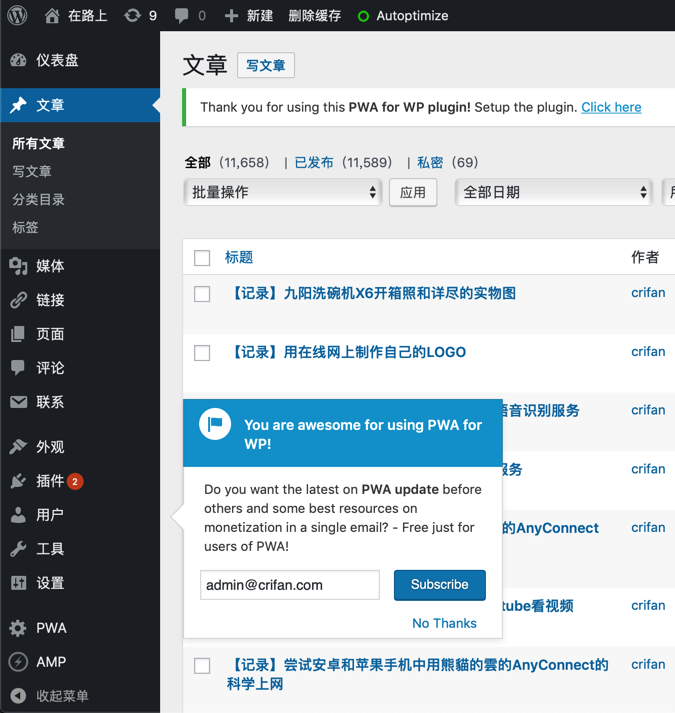
Task: Show 全部 posts filter
Action: coord(197,163)
